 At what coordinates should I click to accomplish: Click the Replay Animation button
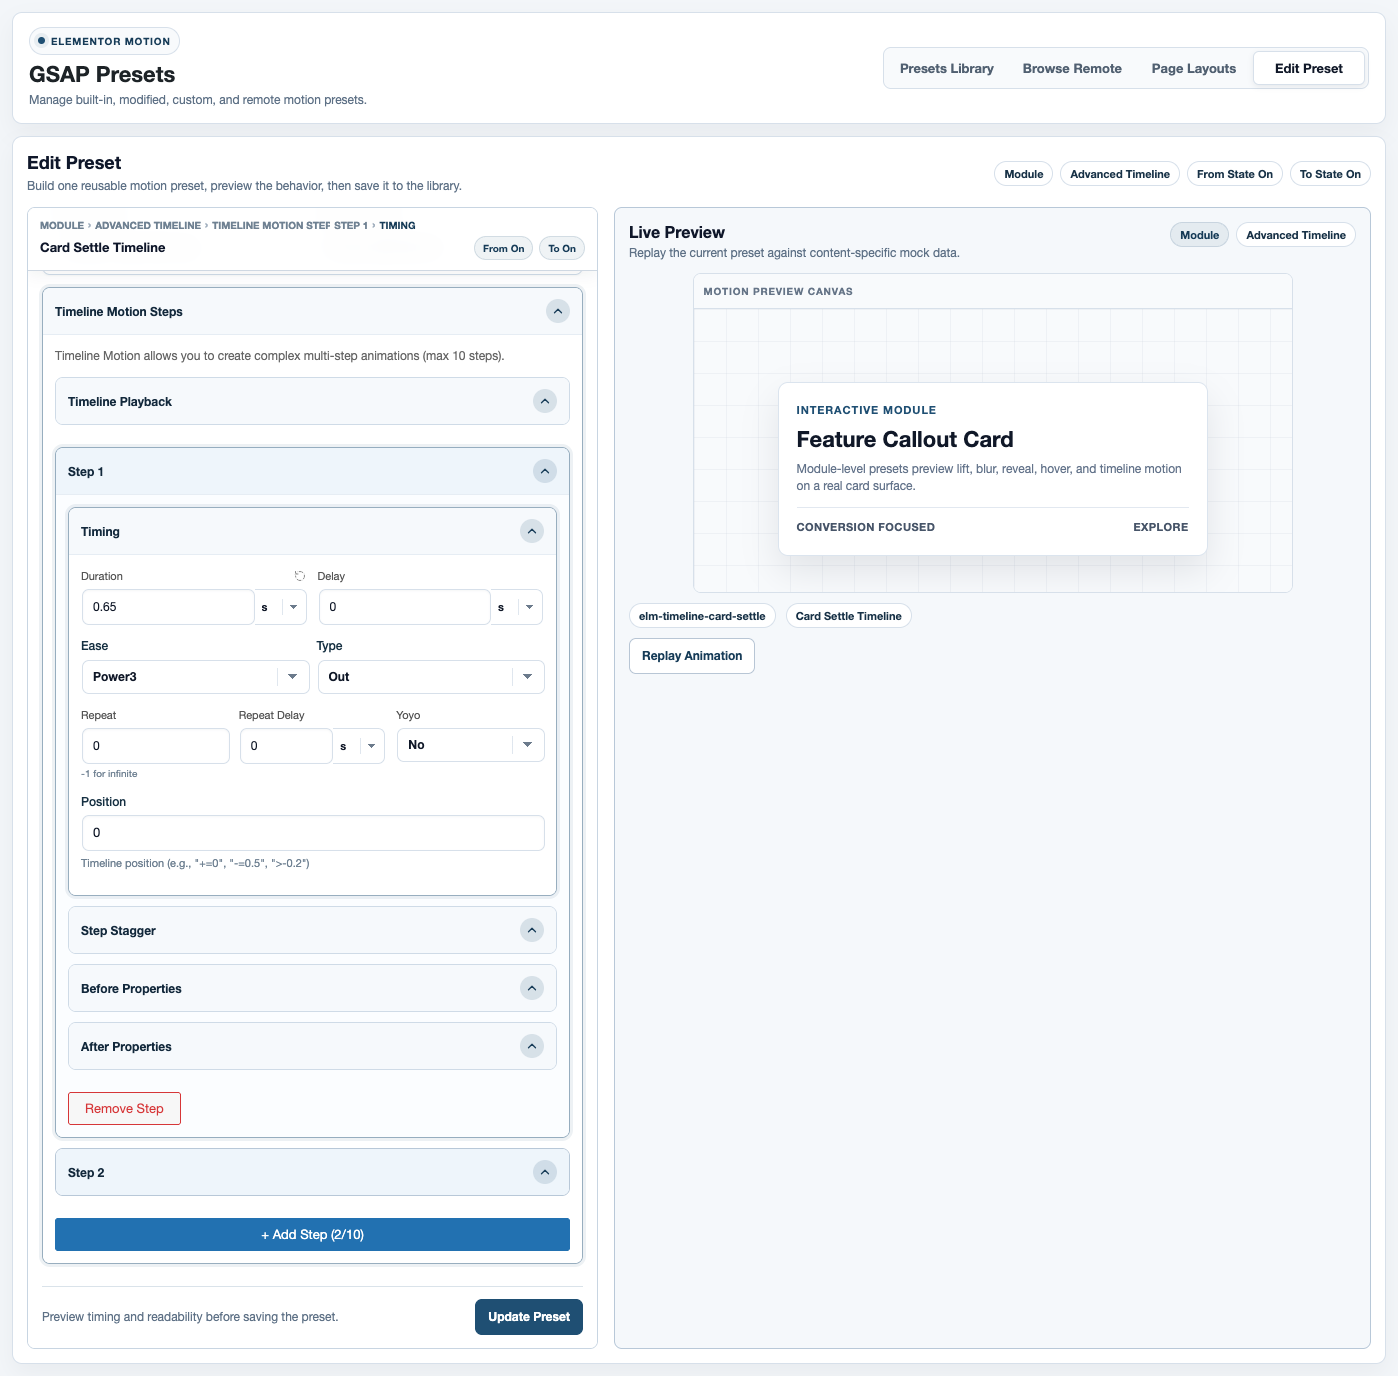pyautogui.click(x=692, y=656)
